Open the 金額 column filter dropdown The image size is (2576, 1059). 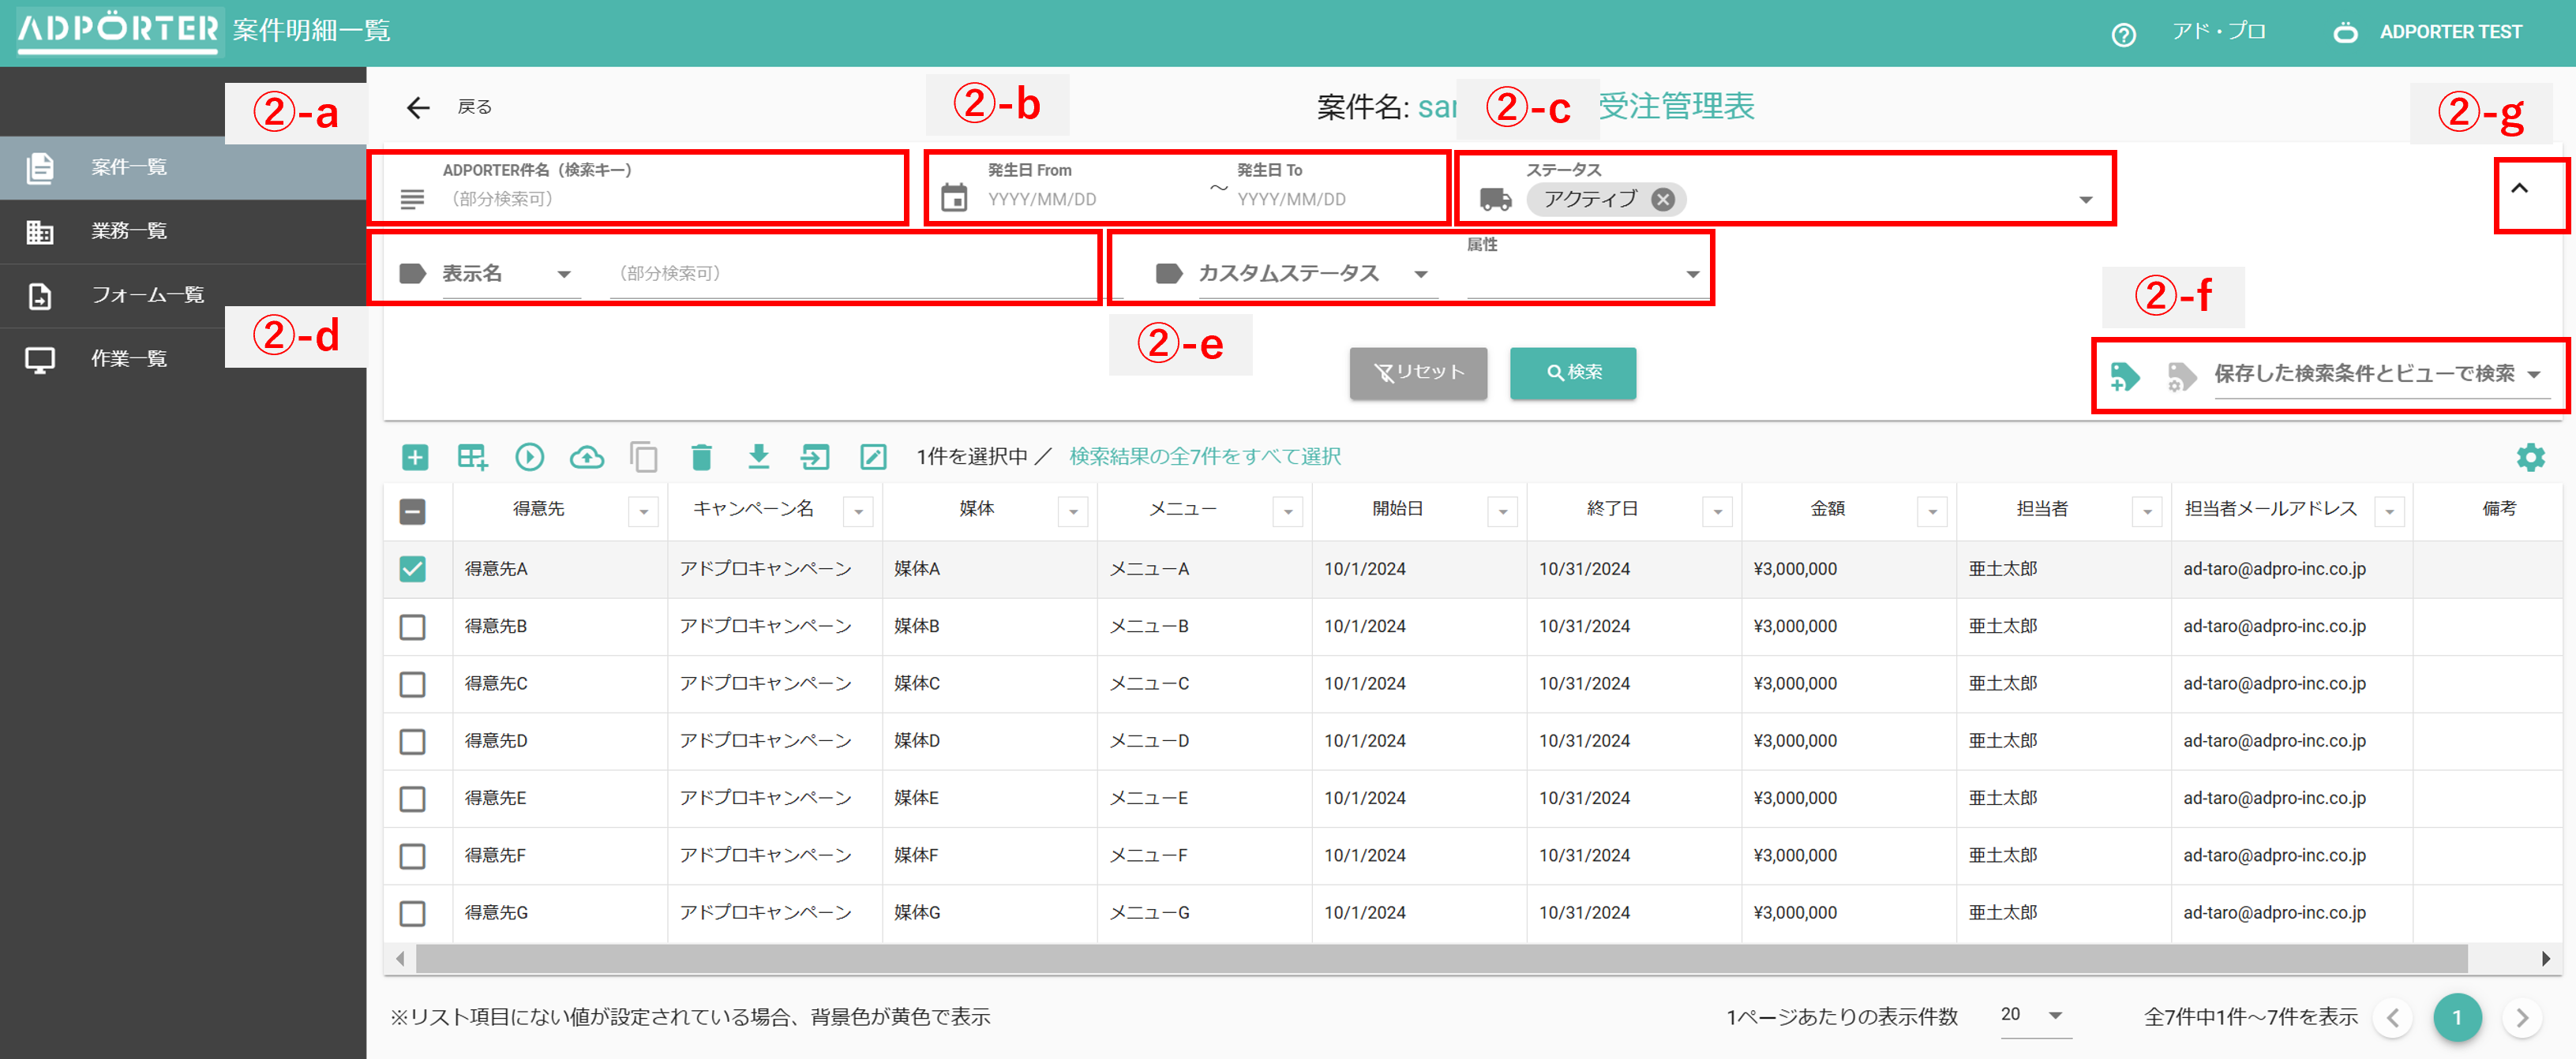(1932, 512)
